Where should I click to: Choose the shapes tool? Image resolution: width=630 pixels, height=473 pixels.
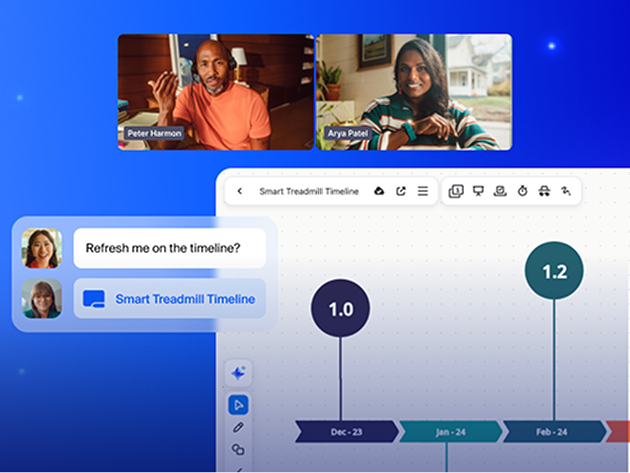coord(238,449)
